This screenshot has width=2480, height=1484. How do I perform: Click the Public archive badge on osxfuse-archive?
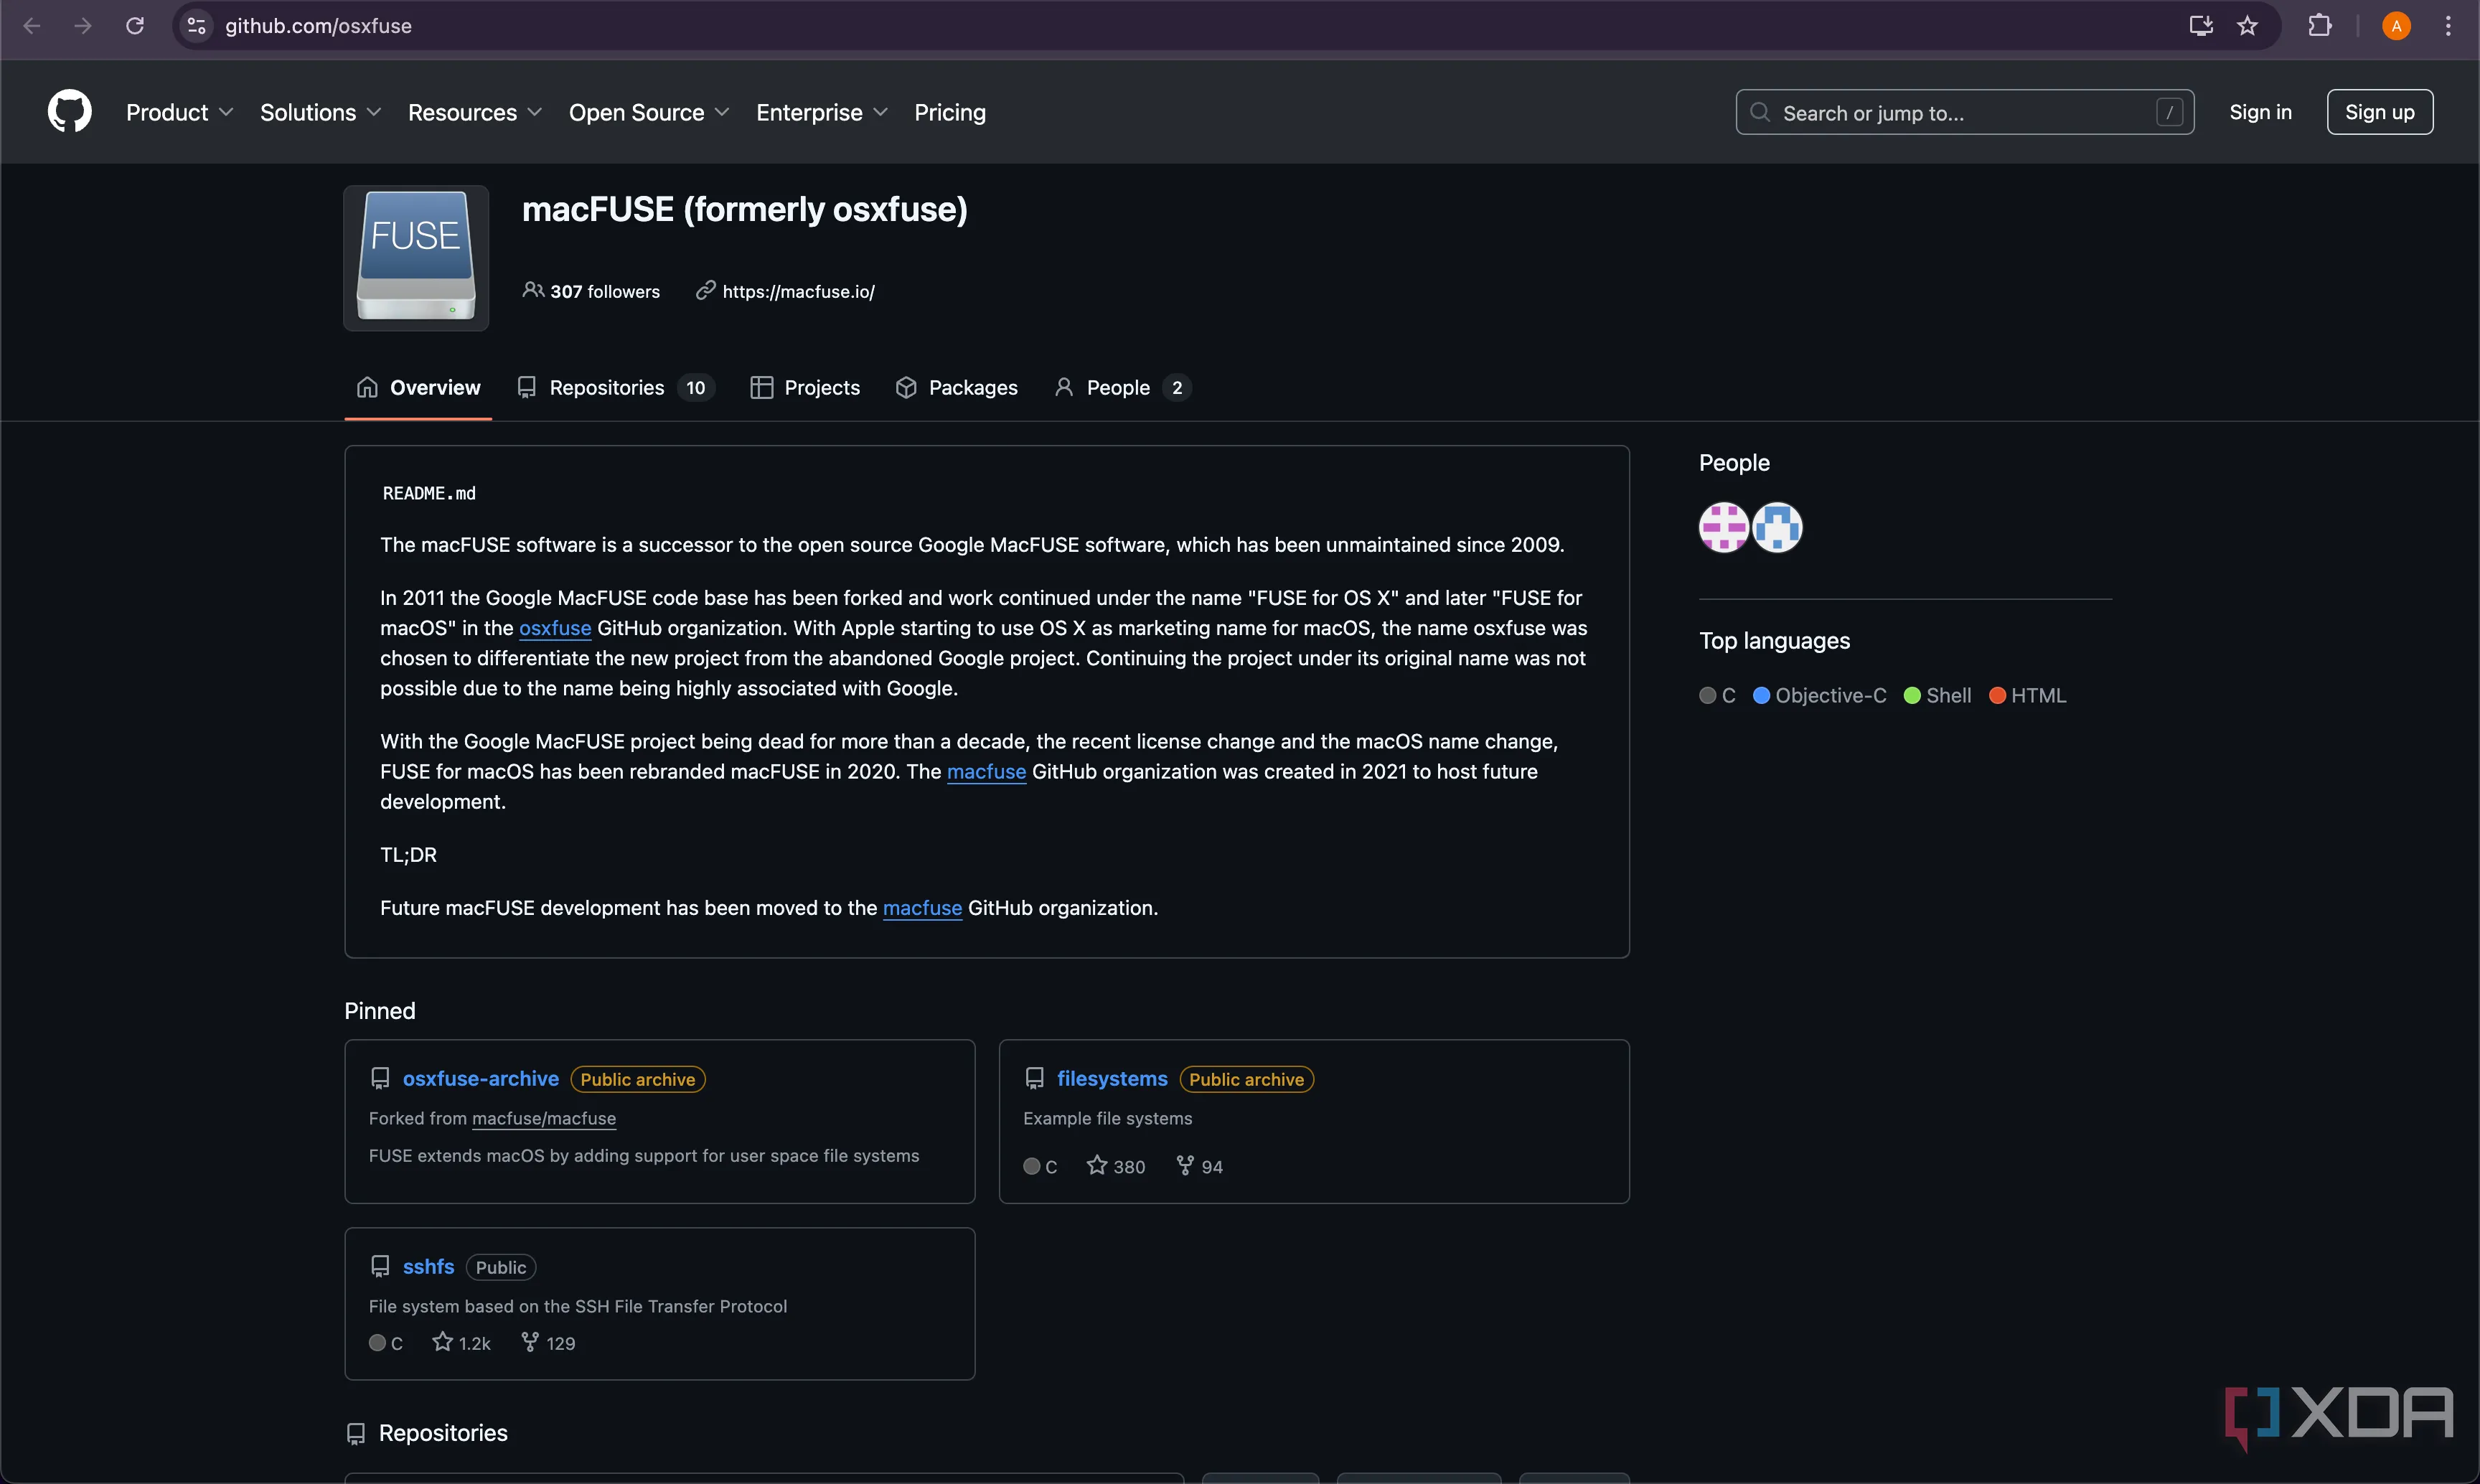[x=638, y=1079]
